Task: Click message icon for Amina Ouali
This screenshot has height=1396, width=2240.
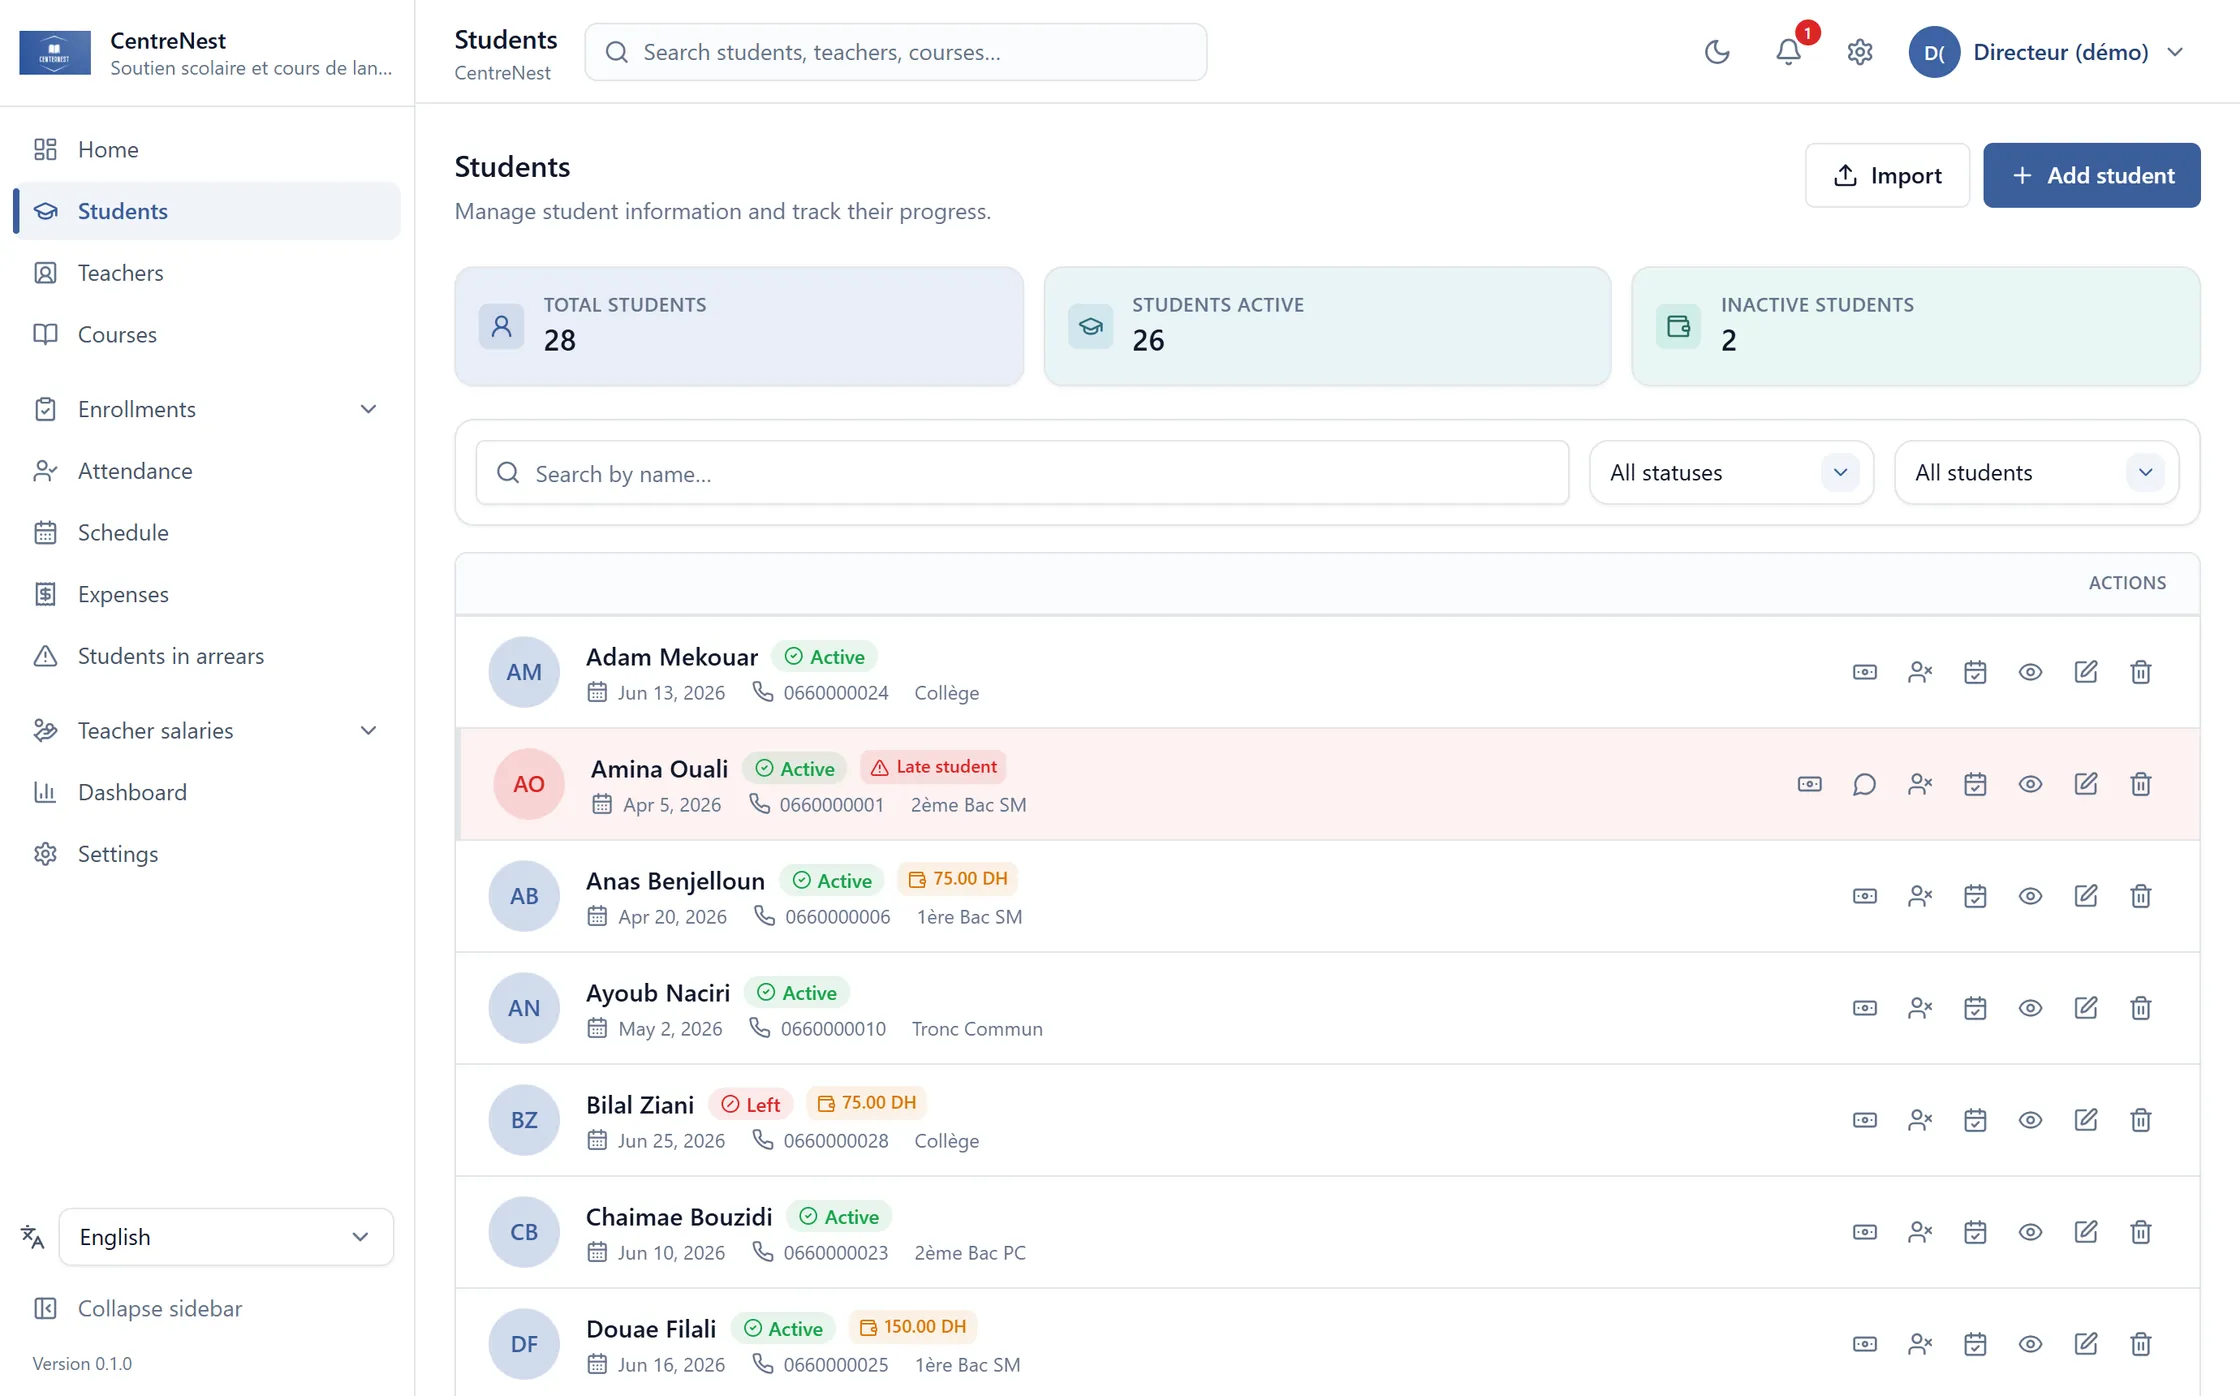Action: [x=1864, y=784]
